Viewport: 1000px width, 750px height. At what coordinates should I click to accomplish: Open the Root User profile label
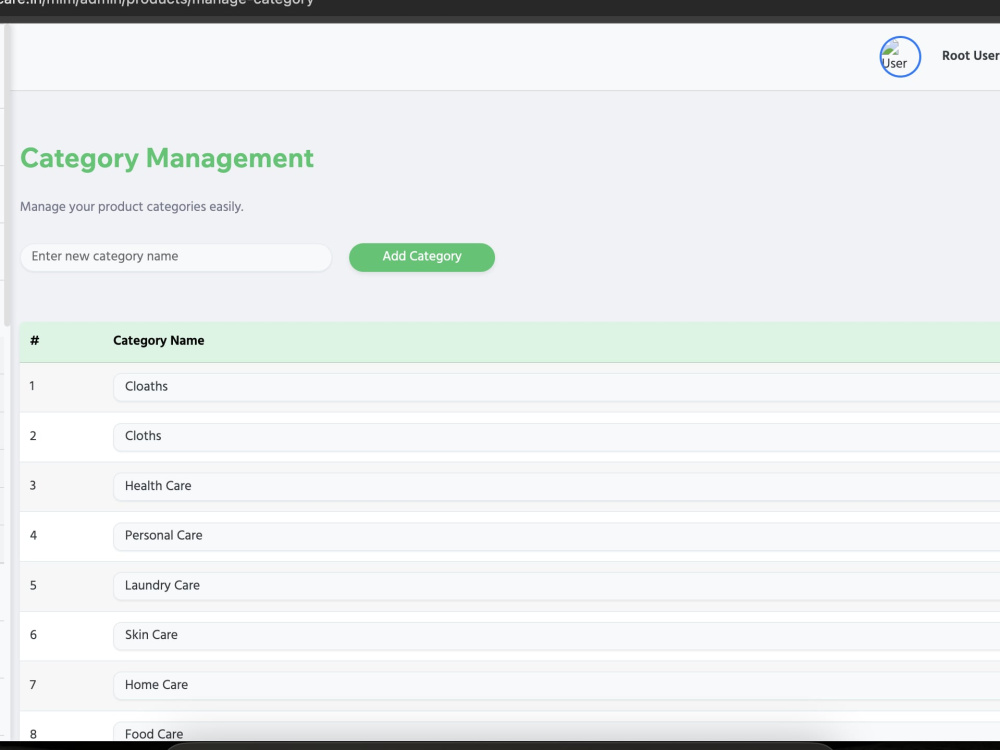(x=971, y=55)
